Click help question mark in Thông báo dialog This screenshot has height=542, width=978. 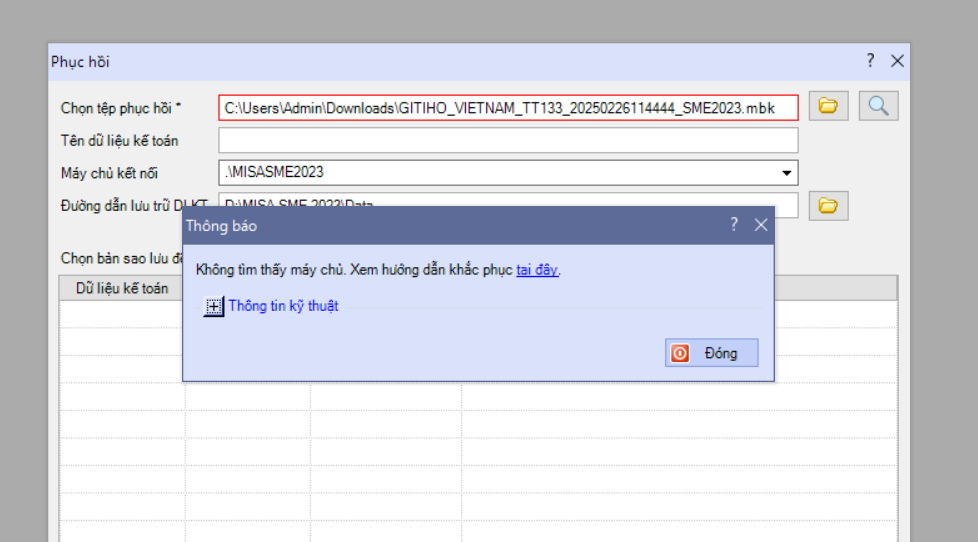pyautogui.click(x=734, y=225)
